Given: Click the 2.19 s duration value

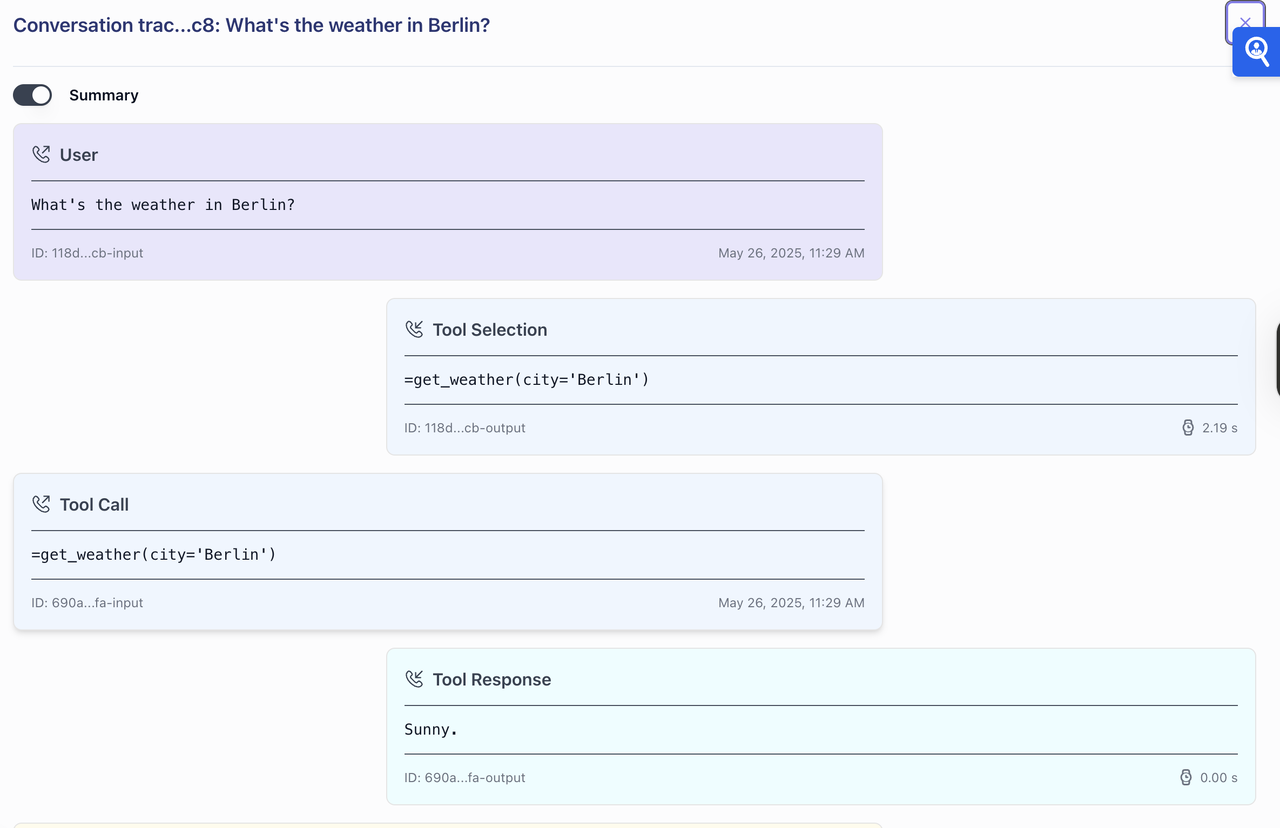Looking at the screenshot, I should click(x=1220, y=428).
